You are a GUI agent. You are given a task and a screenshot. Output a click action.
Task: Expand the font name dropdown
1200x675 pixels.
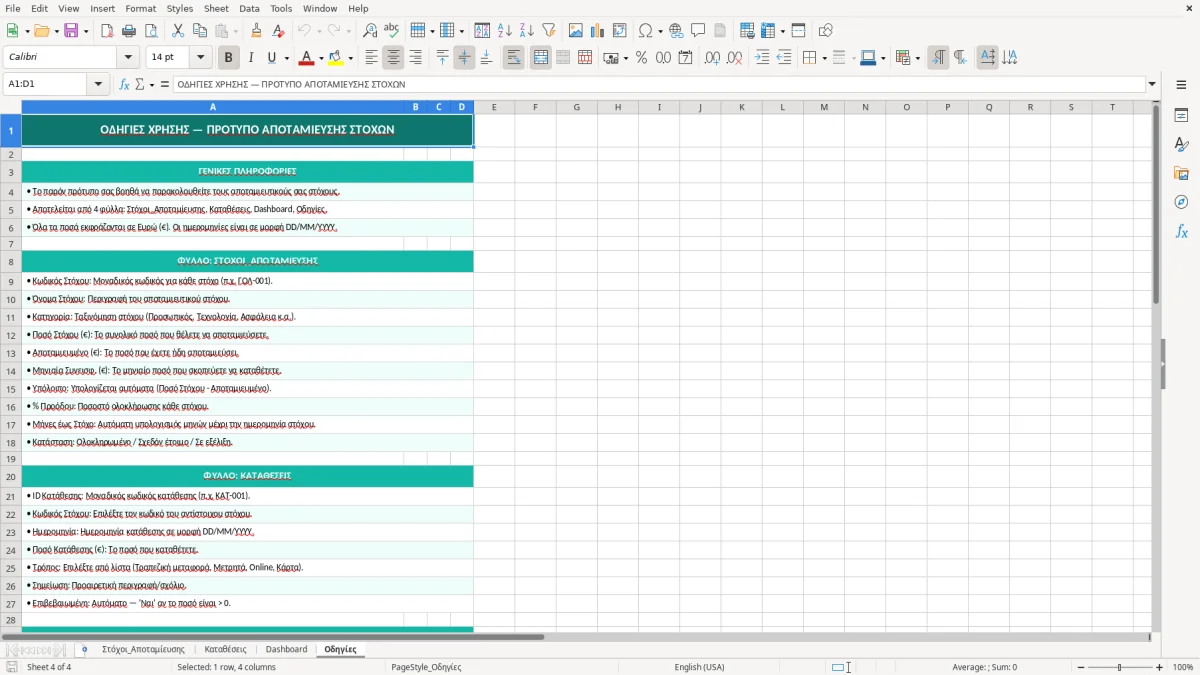coord(128,58)
